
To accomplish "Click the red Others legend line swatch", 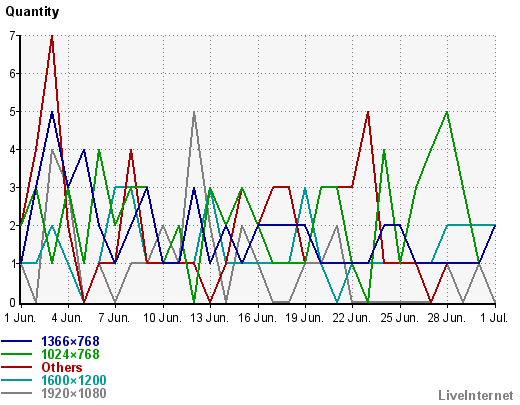I will tap(17, 367).
